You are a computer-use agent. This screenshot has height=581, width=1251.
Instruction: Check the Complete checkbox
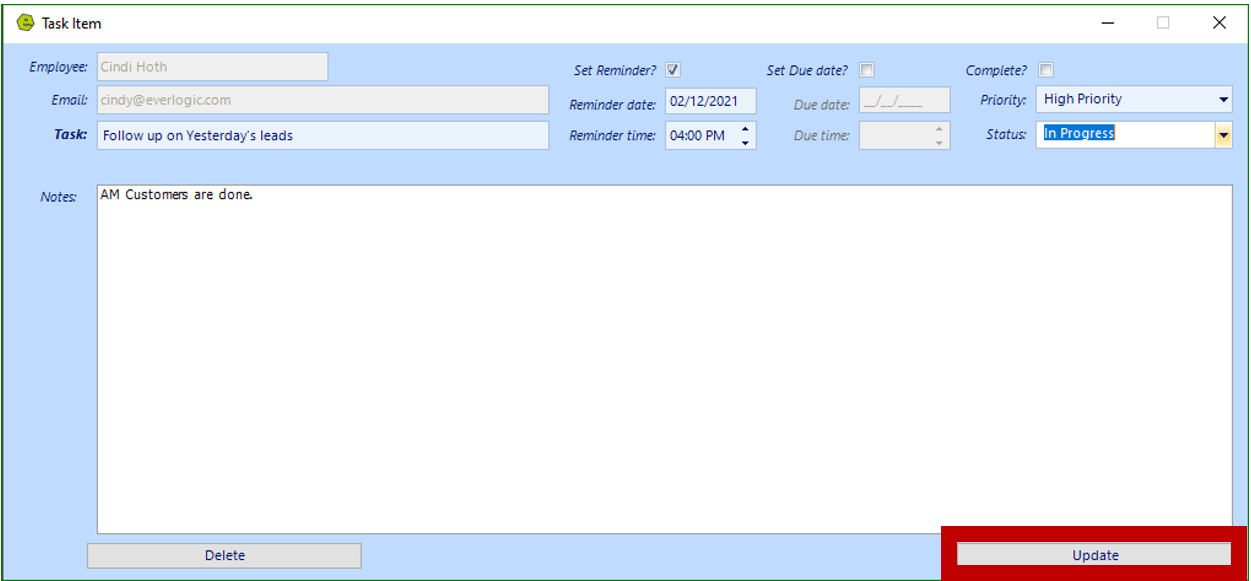(x=1045, y=70)
